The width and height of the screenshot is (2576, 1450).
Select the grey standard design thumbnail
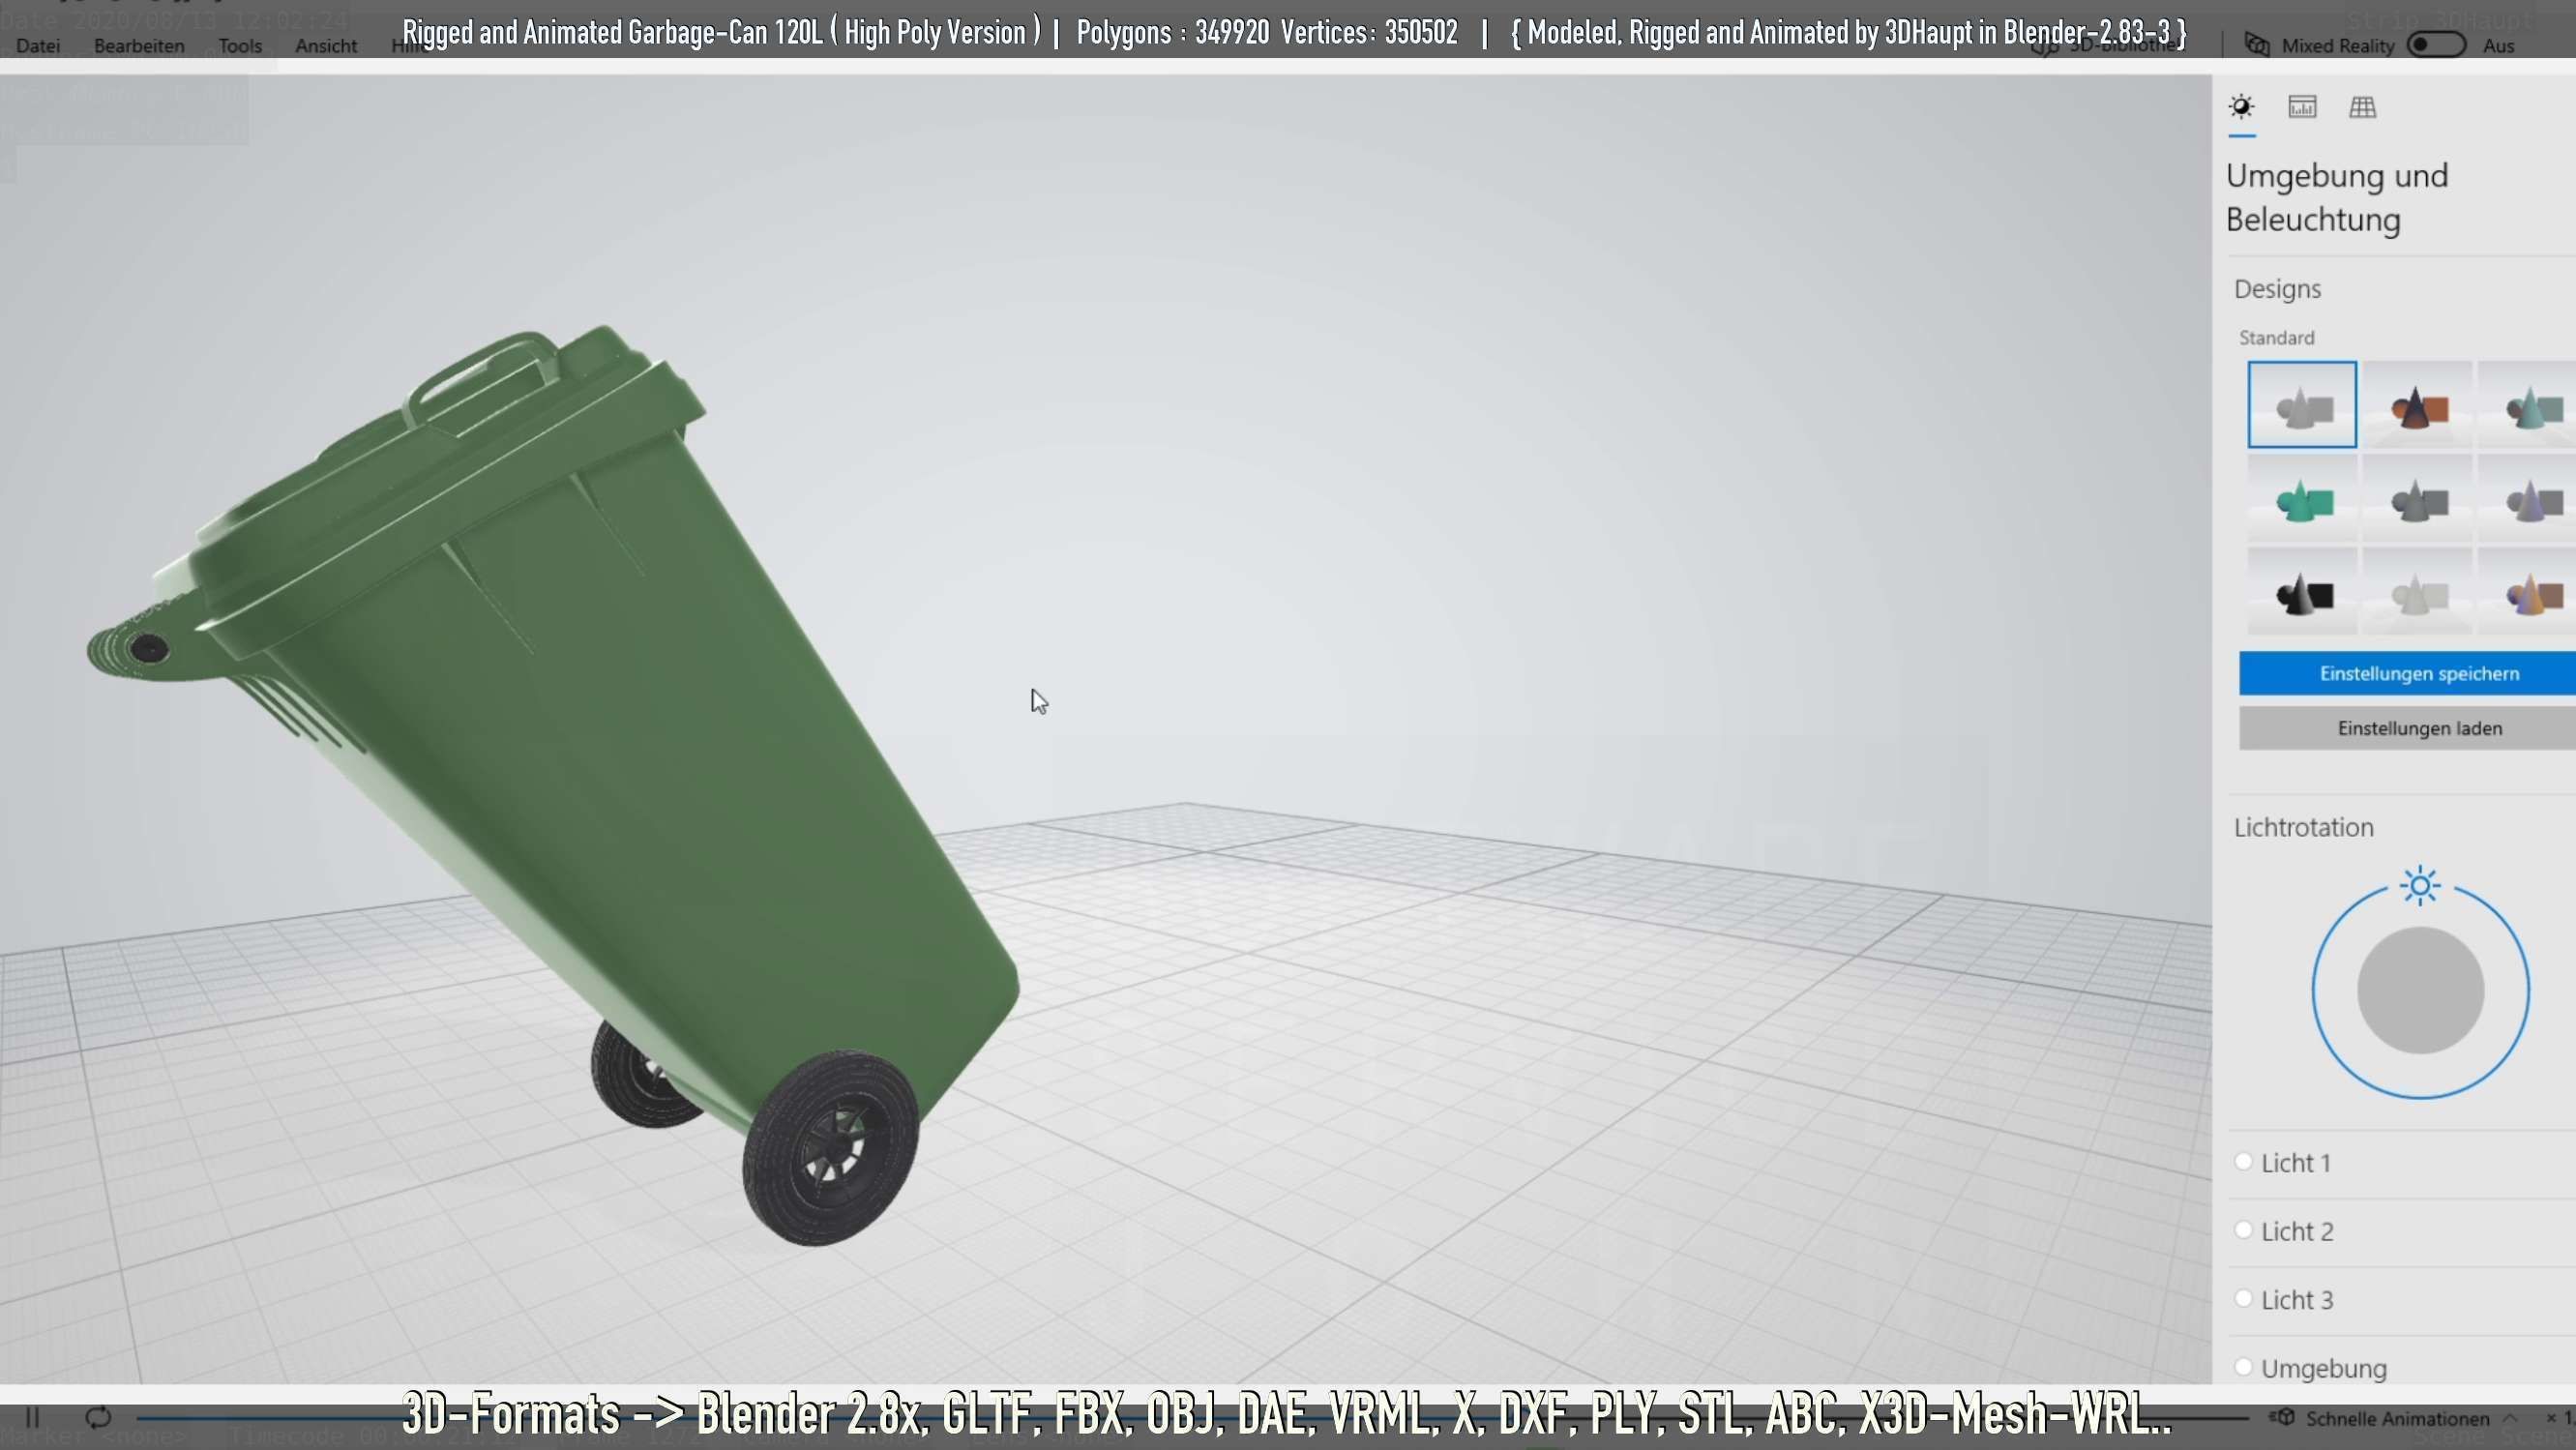click(x=2302, y=404)
